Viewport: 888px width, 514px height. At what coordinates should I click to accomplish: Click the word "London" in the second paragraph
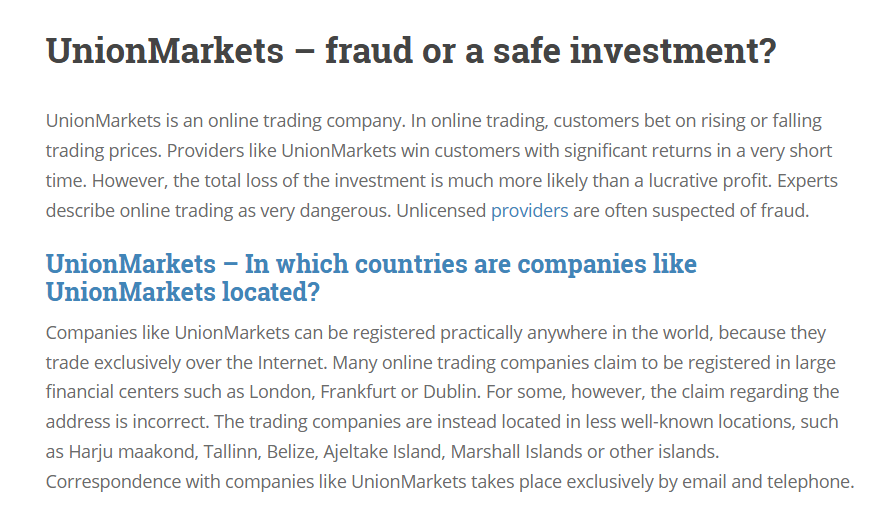tap(282, 392)
